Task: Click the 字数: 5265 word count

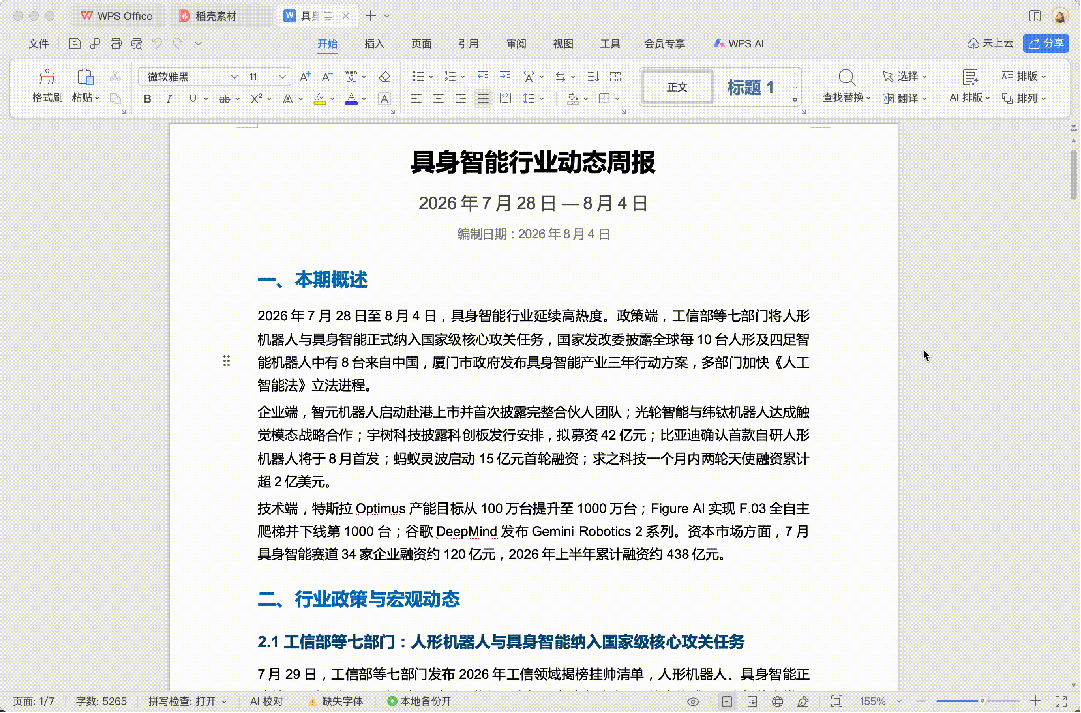Action: 101,701
